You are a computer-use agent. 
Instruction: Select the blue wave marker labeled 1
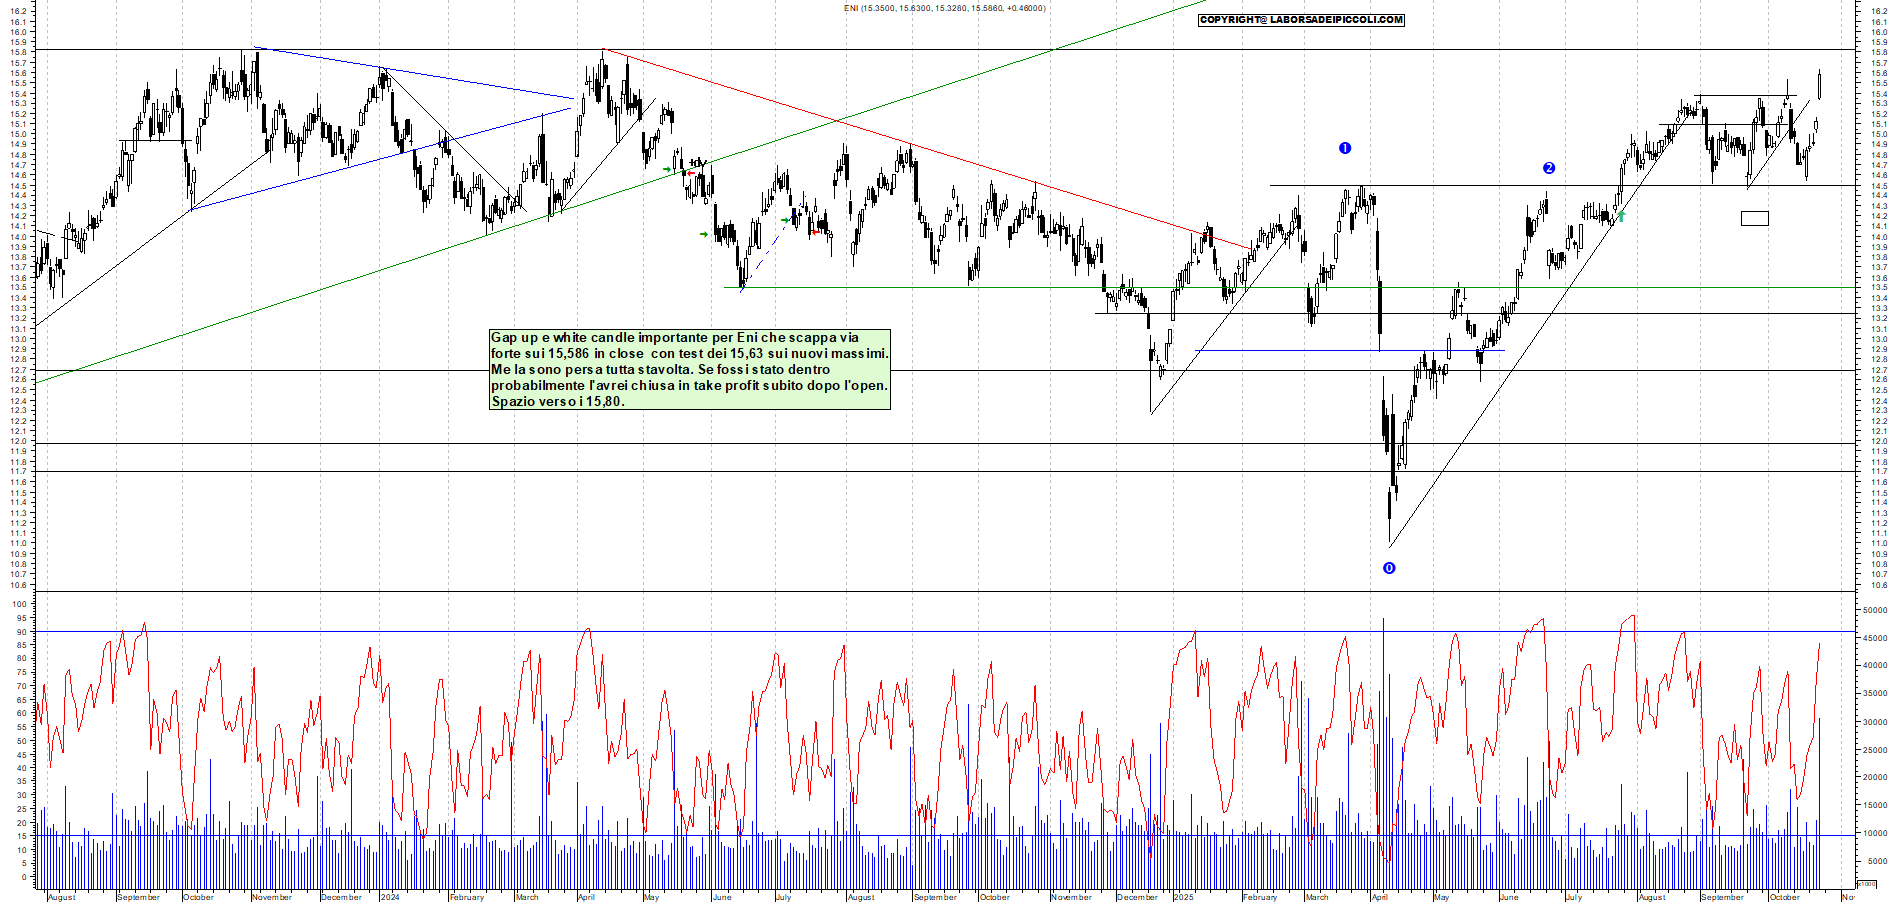(1345, 148)
